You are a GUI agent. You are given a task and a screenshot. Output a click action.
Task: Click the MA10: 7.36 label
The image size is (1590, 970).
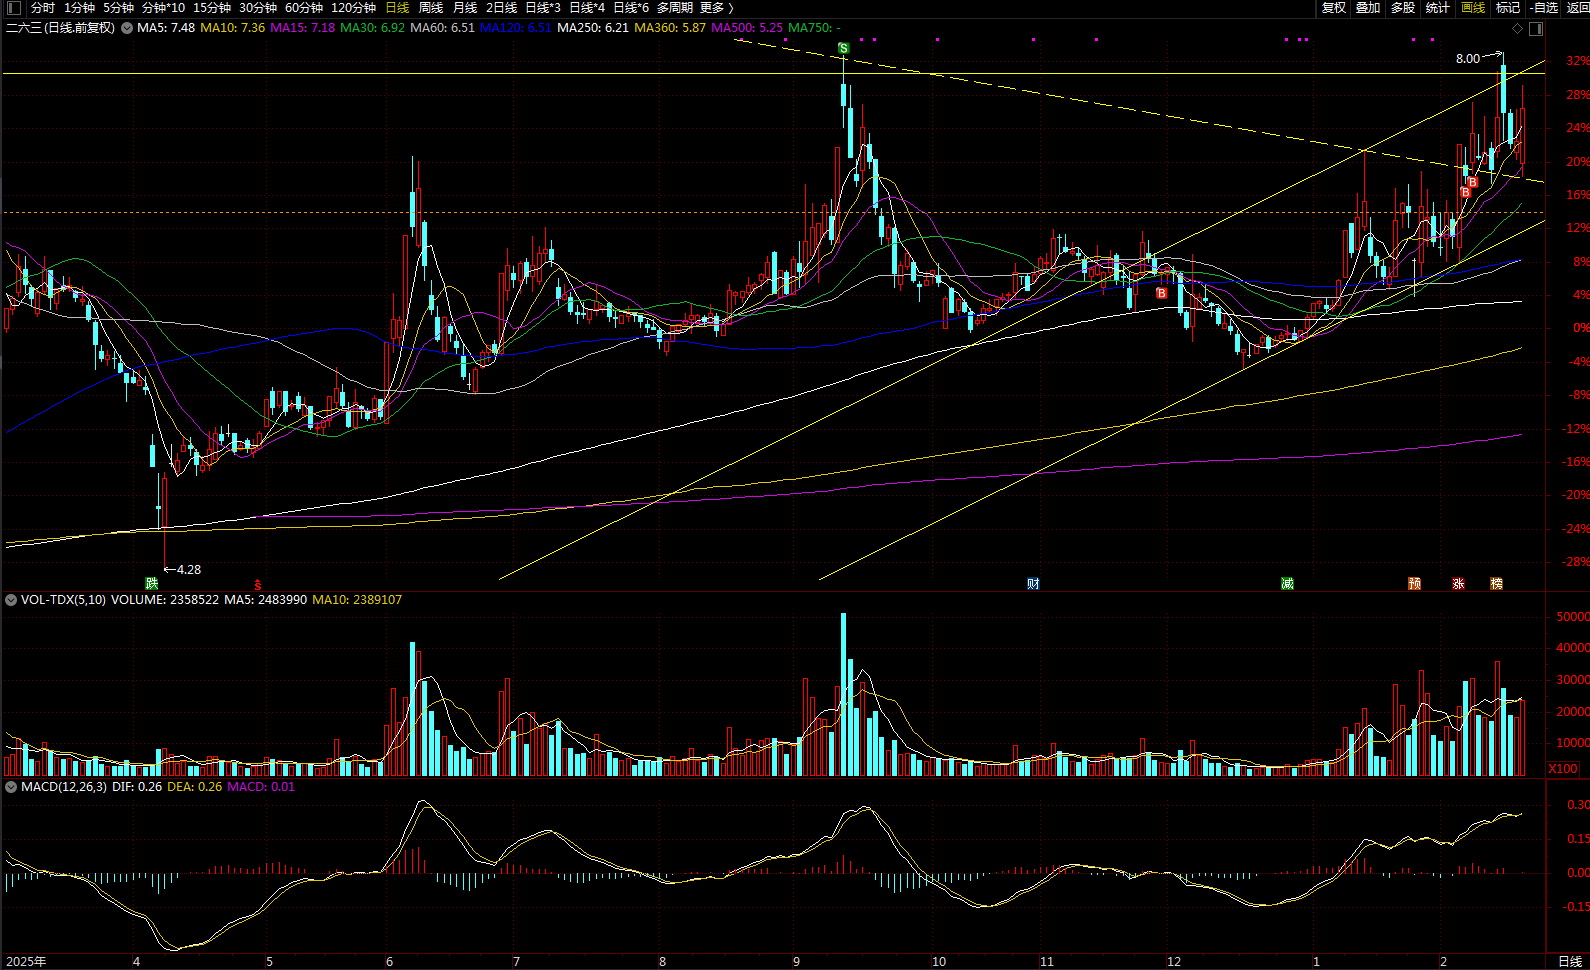click(x=233, y=28)
